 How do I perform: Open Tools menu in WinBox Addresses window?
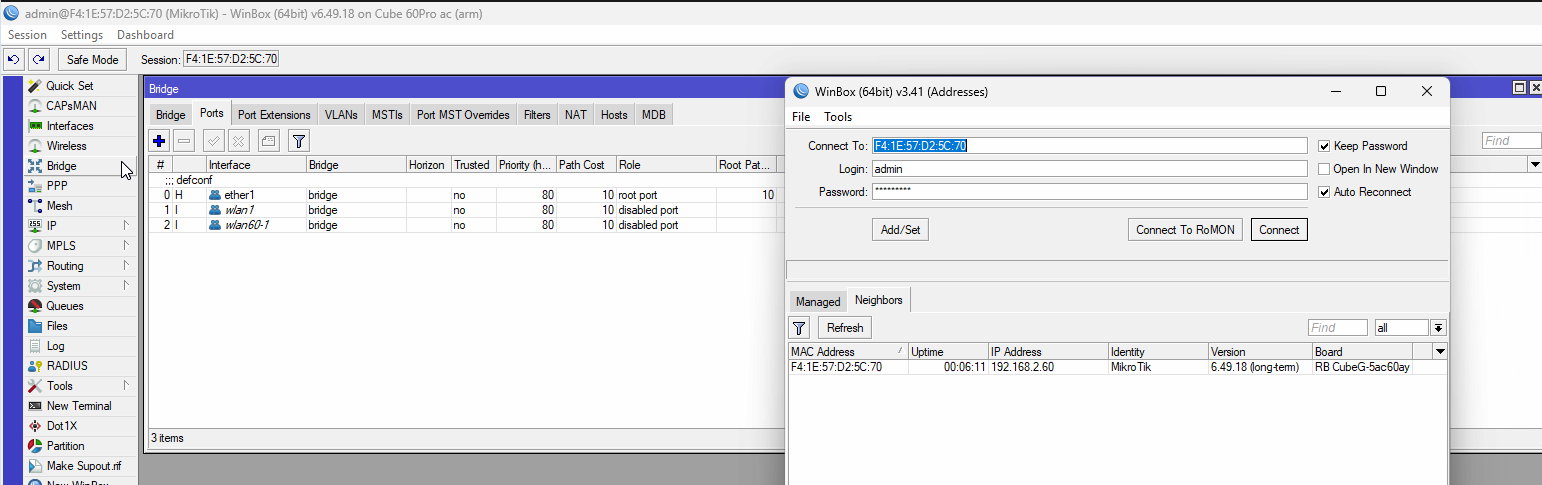(838, 117)
